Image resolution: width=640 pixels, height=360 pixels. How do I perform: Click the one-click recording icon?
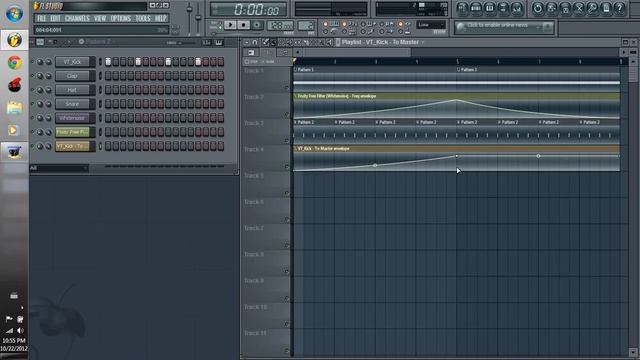[592, 8]
